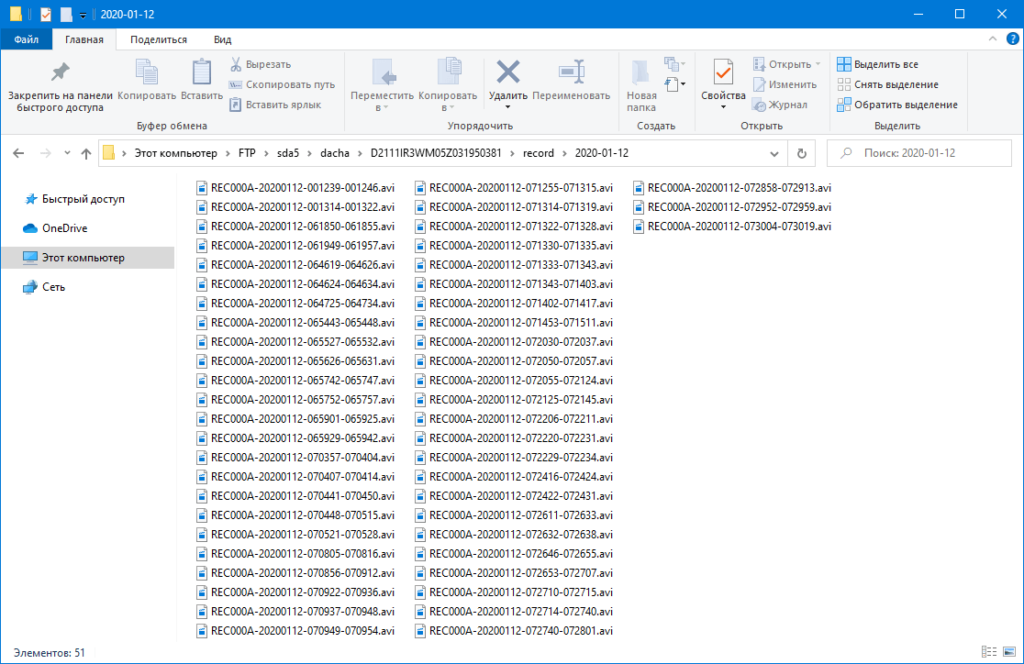Collapse the ribbon with the chevron arrow
The width and height of the screenshot is (1024, 664).
click(992, 39)
